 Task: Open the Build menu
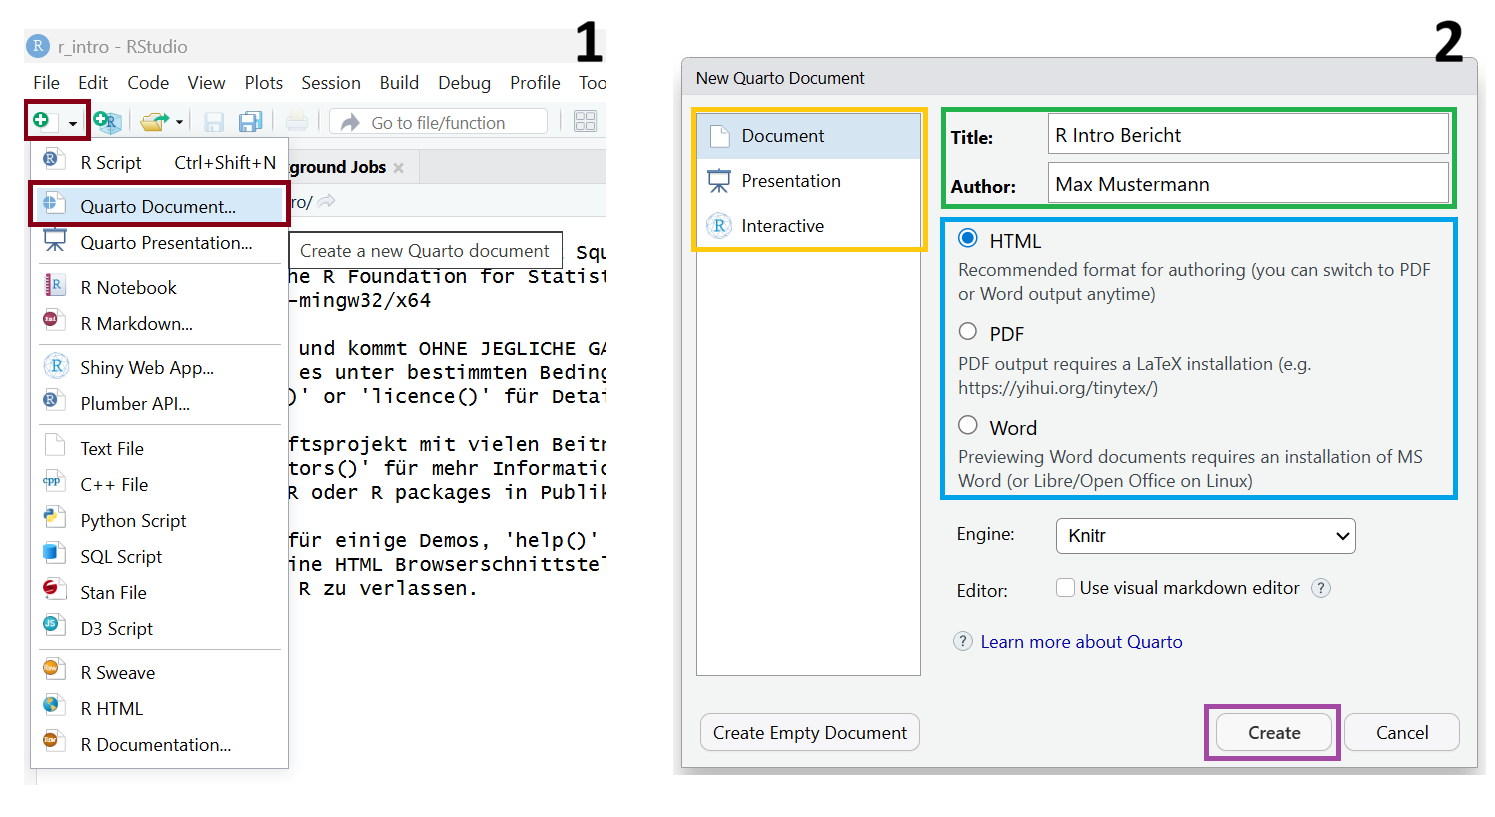[399, 83]
